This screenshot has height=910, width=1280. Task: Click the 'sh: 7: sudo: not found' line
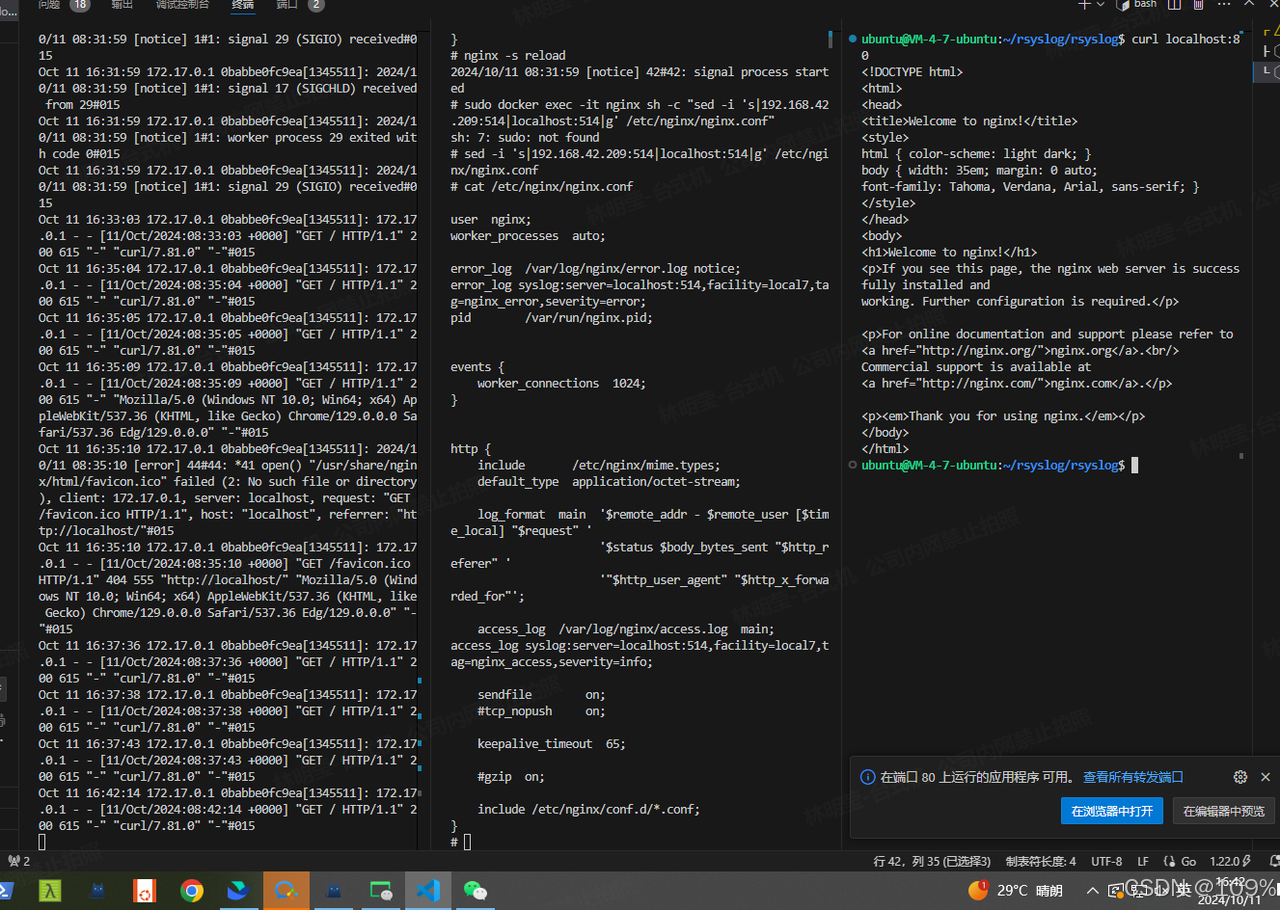click(x=525, y=137)
